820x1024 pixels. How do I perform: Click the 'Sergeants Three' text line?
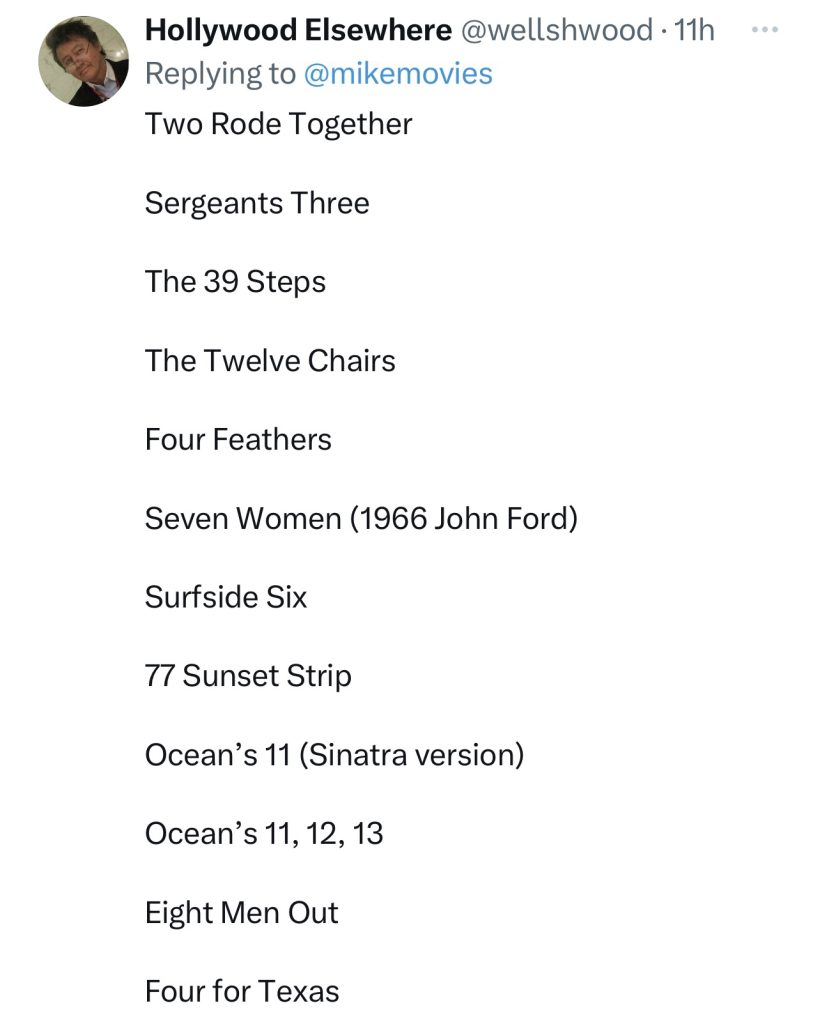[x=257, y=203]
